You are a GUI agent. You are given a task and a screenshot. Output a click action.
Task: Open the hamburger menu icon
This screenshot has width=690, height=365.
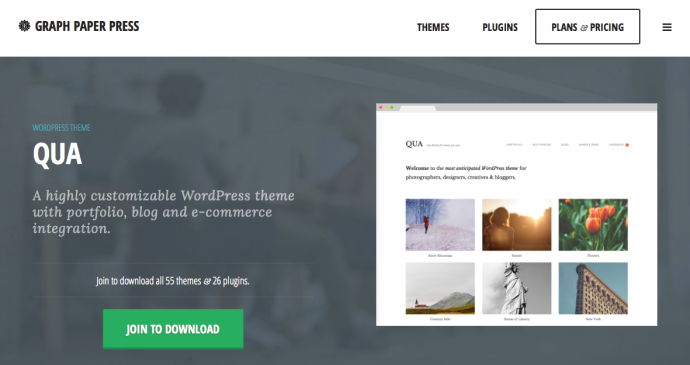(667, 27)
